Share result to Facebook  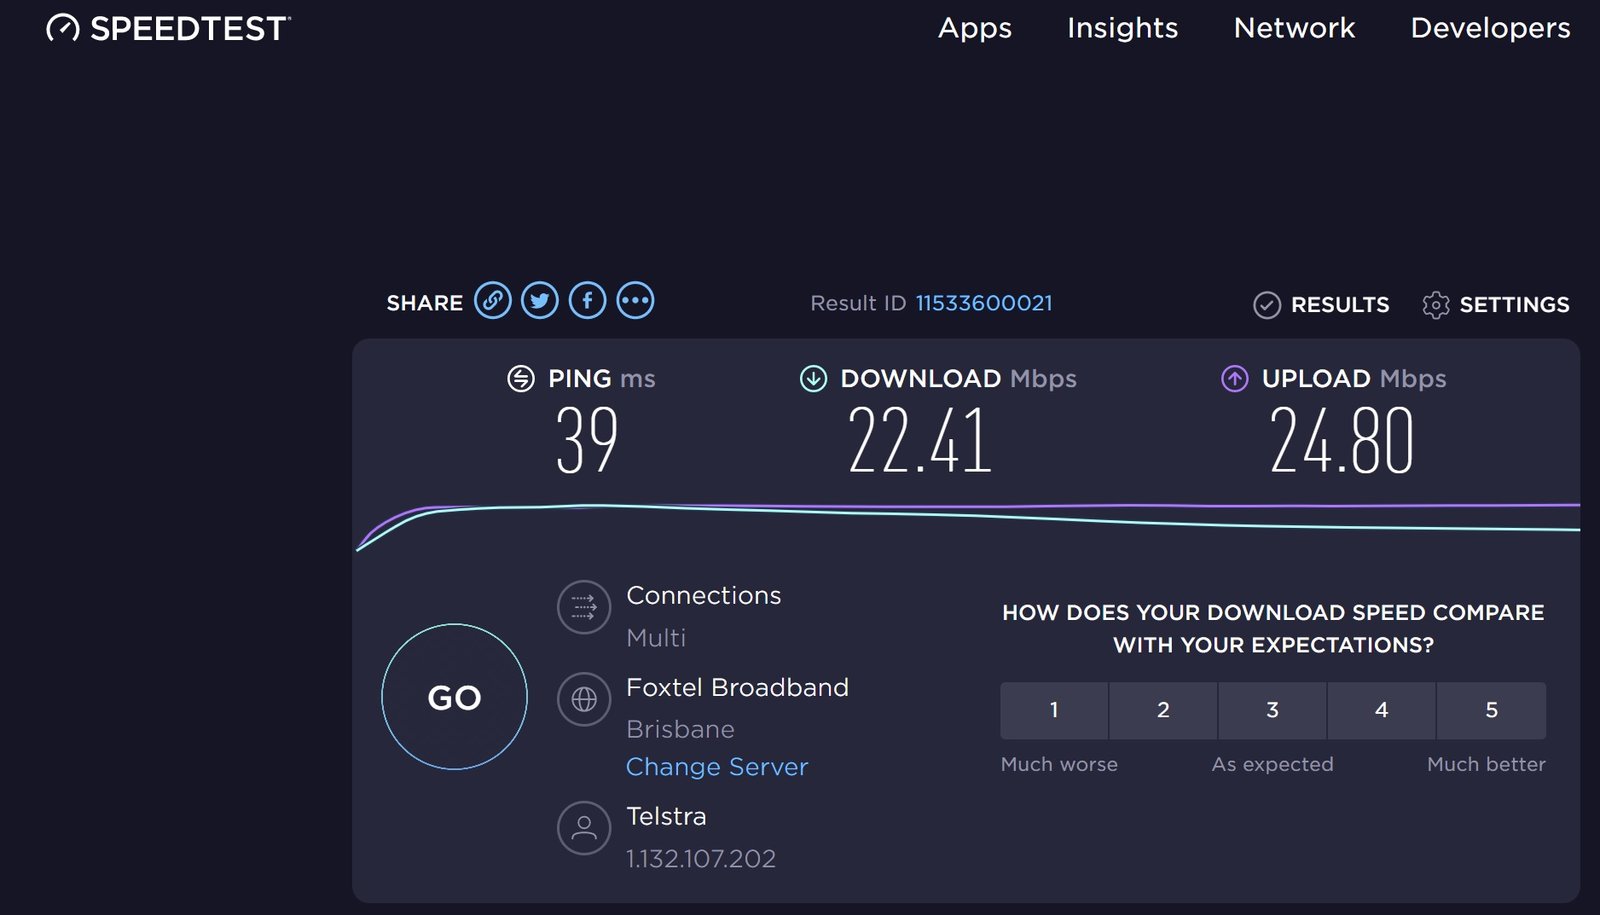tap(587, 299)
